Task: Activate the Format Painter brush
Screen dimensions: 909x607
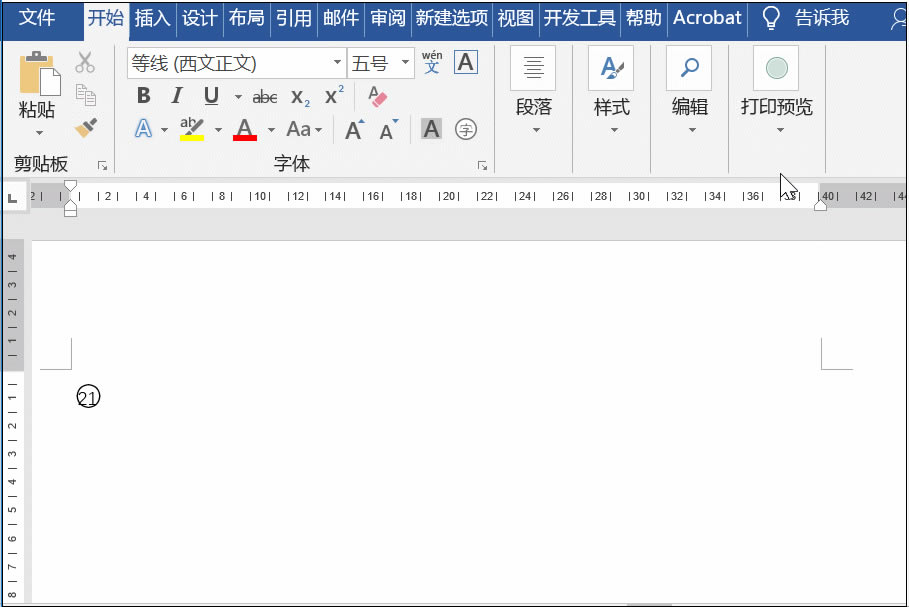Action: point(85,128)
